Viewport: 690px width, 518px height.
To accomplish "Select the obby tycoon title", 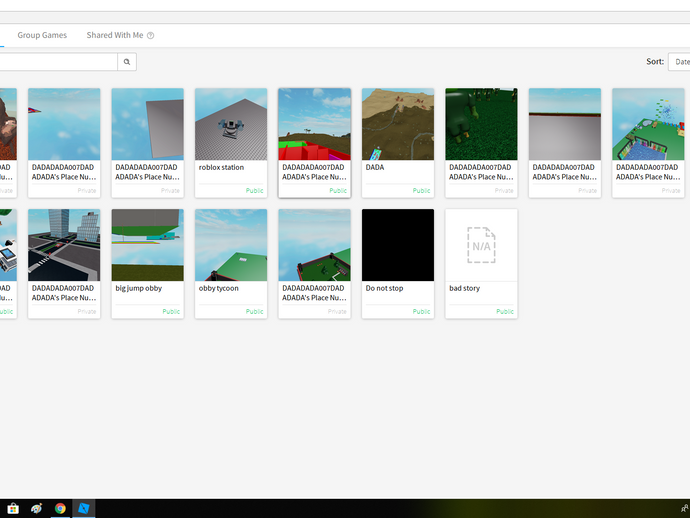I will (x=219, y=288).
